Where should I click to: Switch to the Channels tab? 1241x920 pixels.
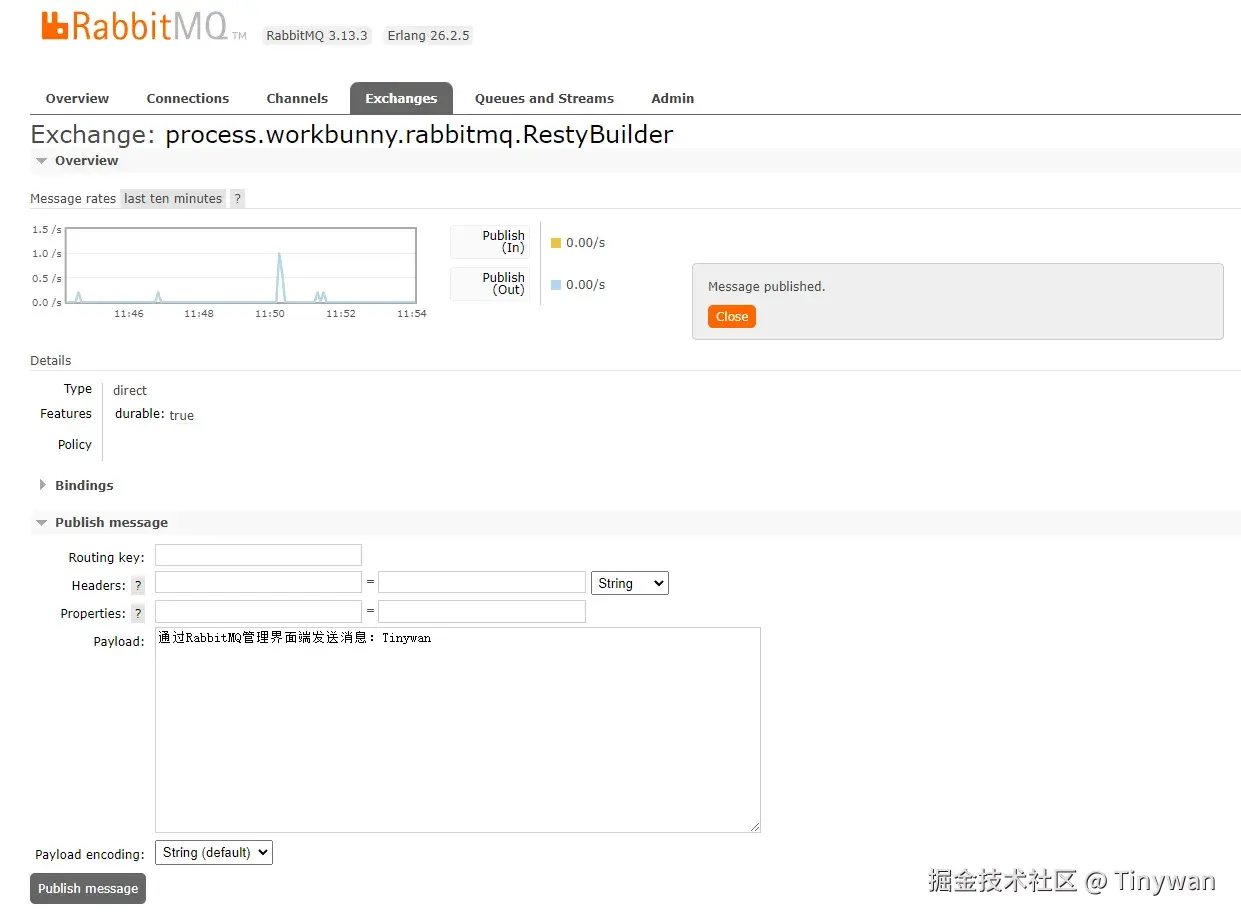pyautogui.click(x=297, y=98)
